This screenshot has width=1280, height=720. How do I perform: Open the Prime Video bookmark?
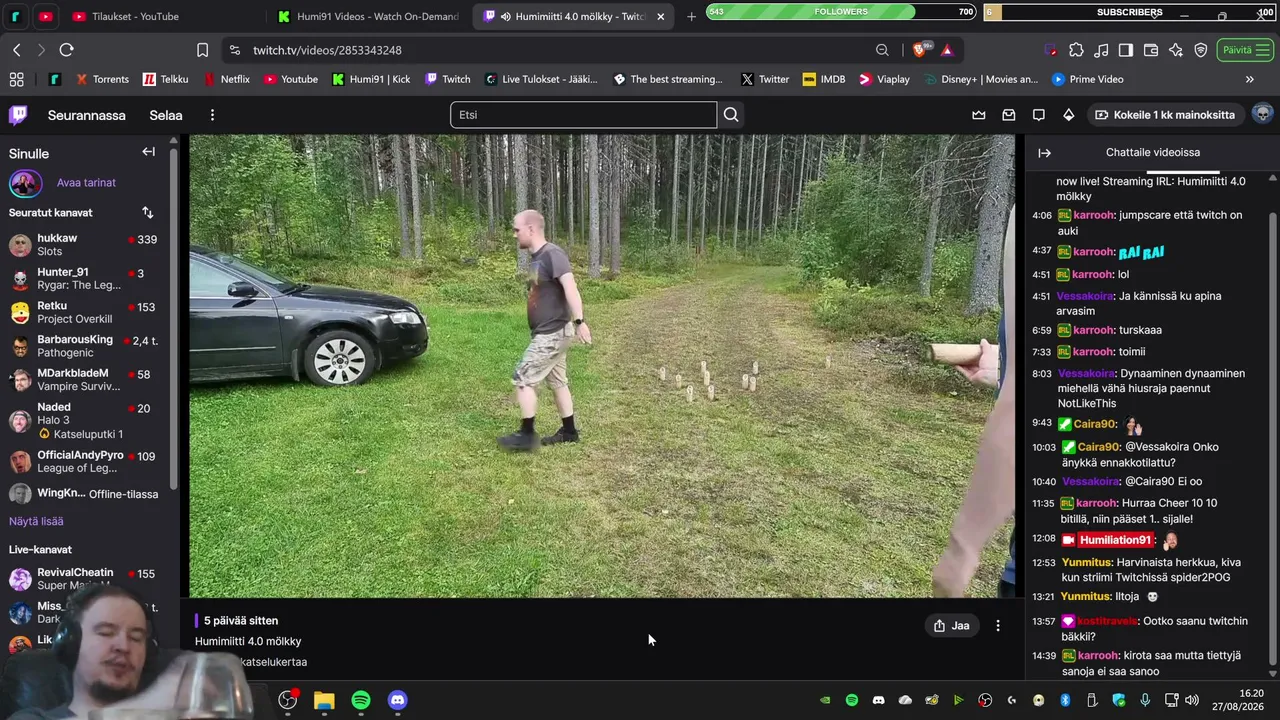[x=1087, y=79]
